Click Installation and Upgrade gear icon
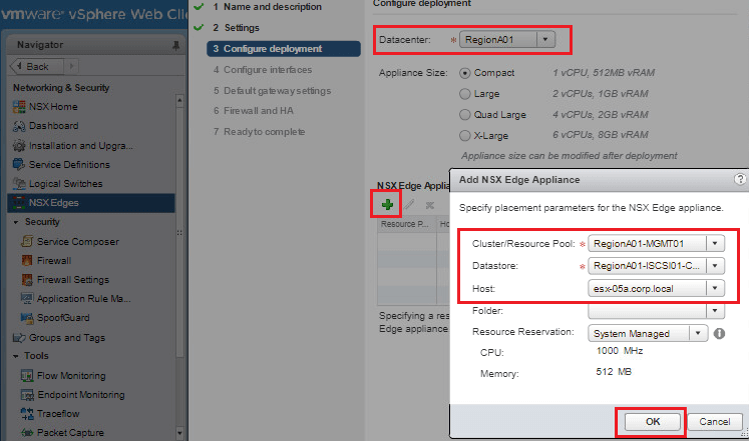 (x=19, y=146)
